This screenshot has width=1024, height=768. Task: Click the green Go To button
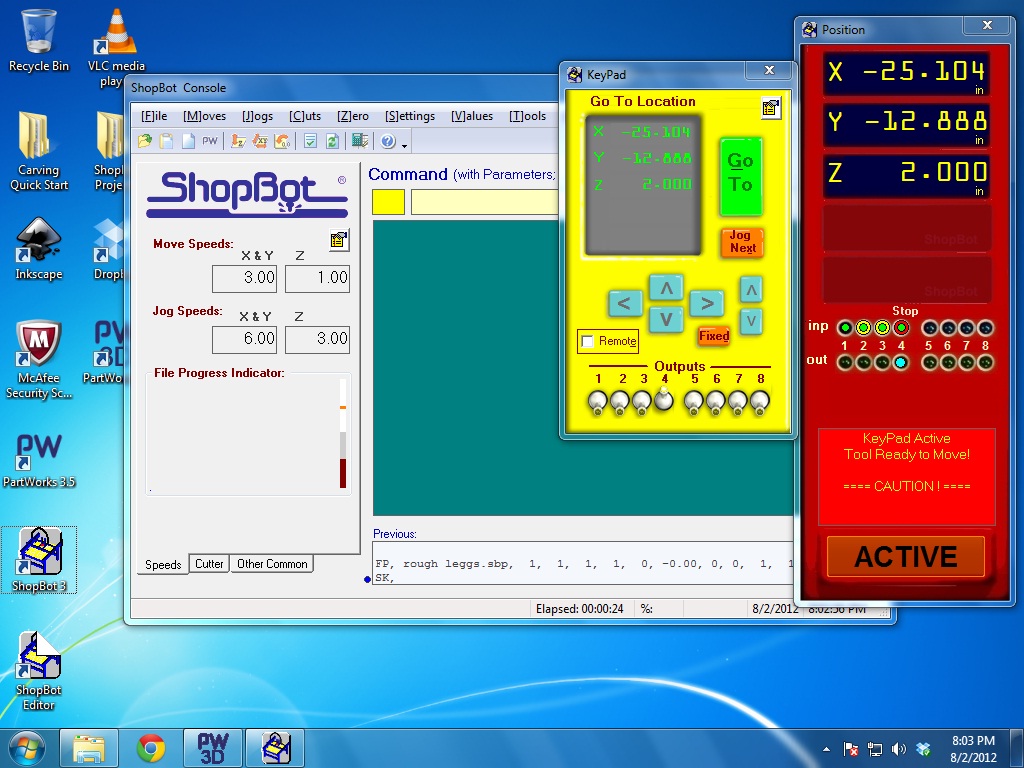click(x=741, y=176)
